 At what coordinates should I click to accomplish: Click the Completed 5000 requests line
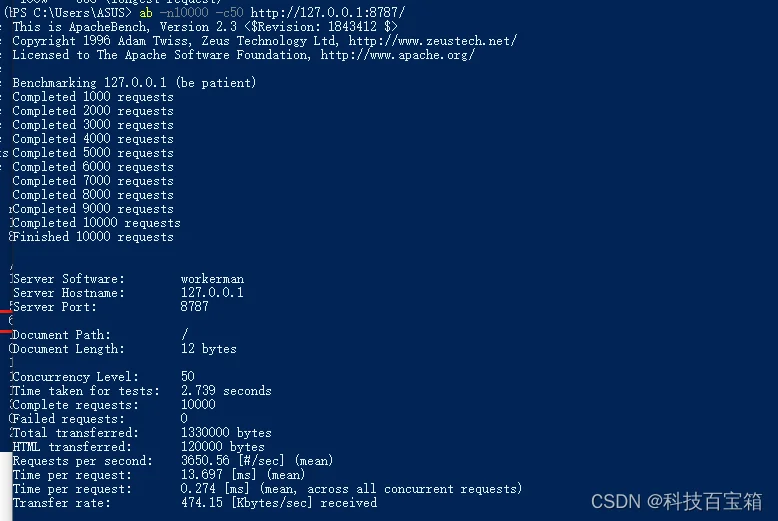click(93, 153)
